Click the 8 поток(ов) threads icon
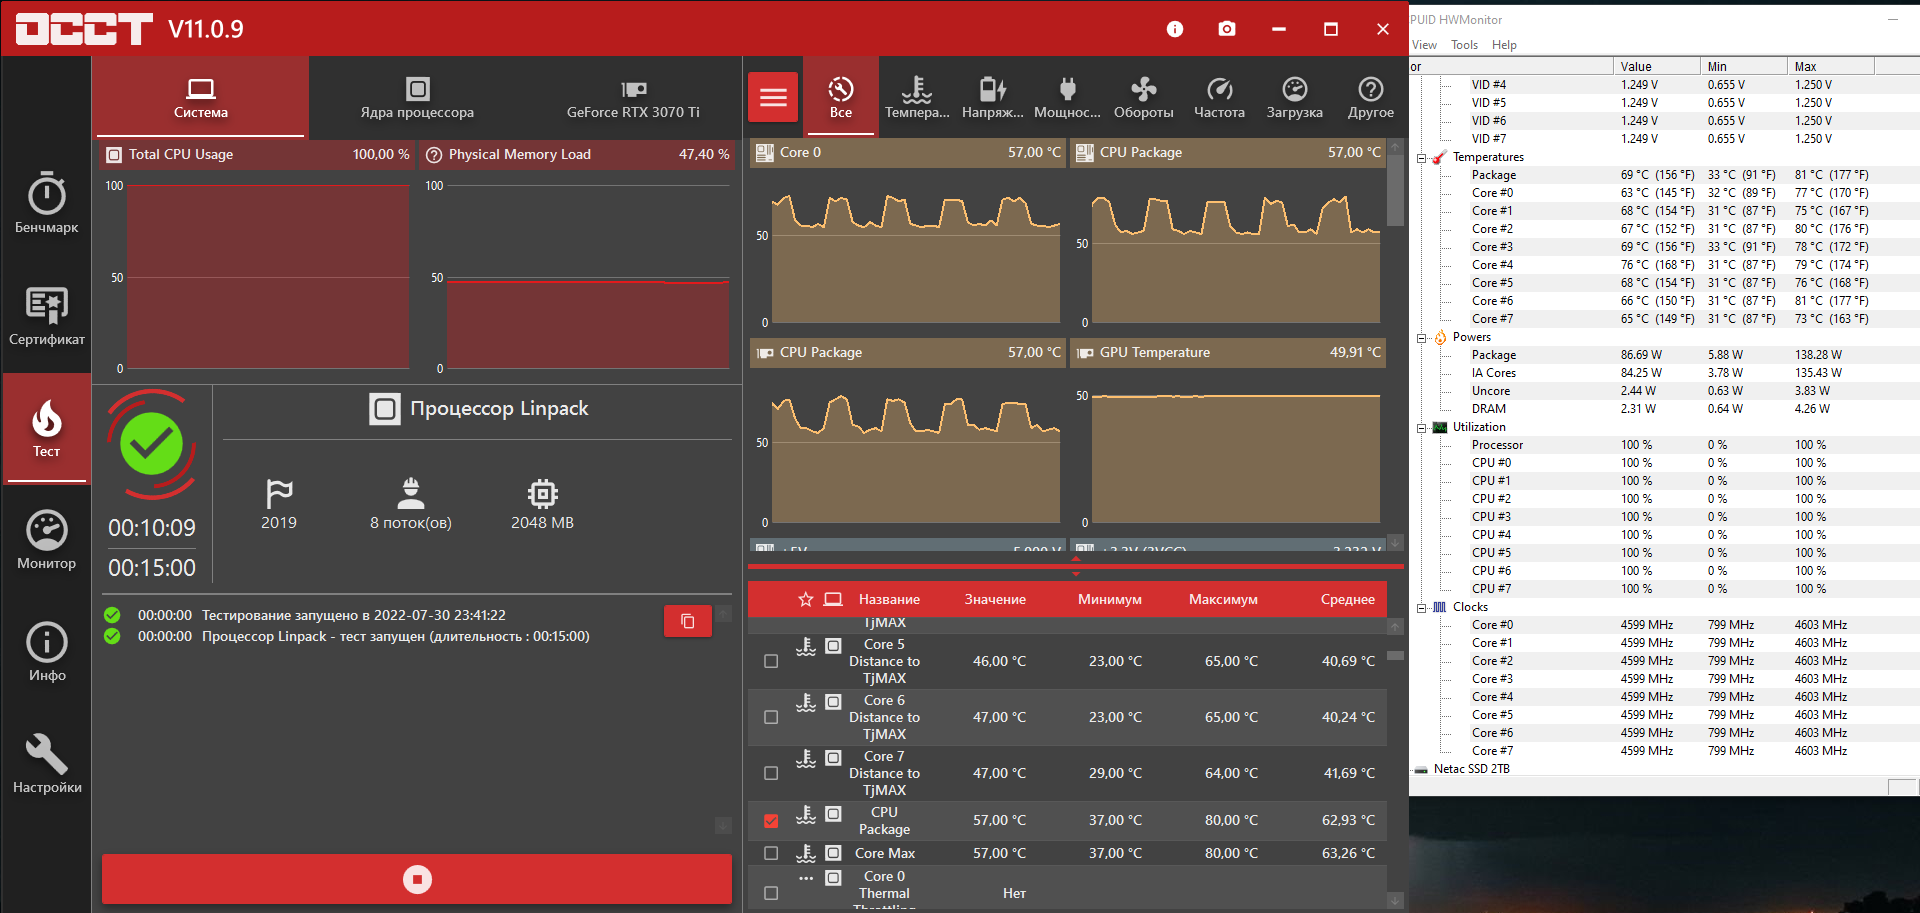 (x=411, y=493)
